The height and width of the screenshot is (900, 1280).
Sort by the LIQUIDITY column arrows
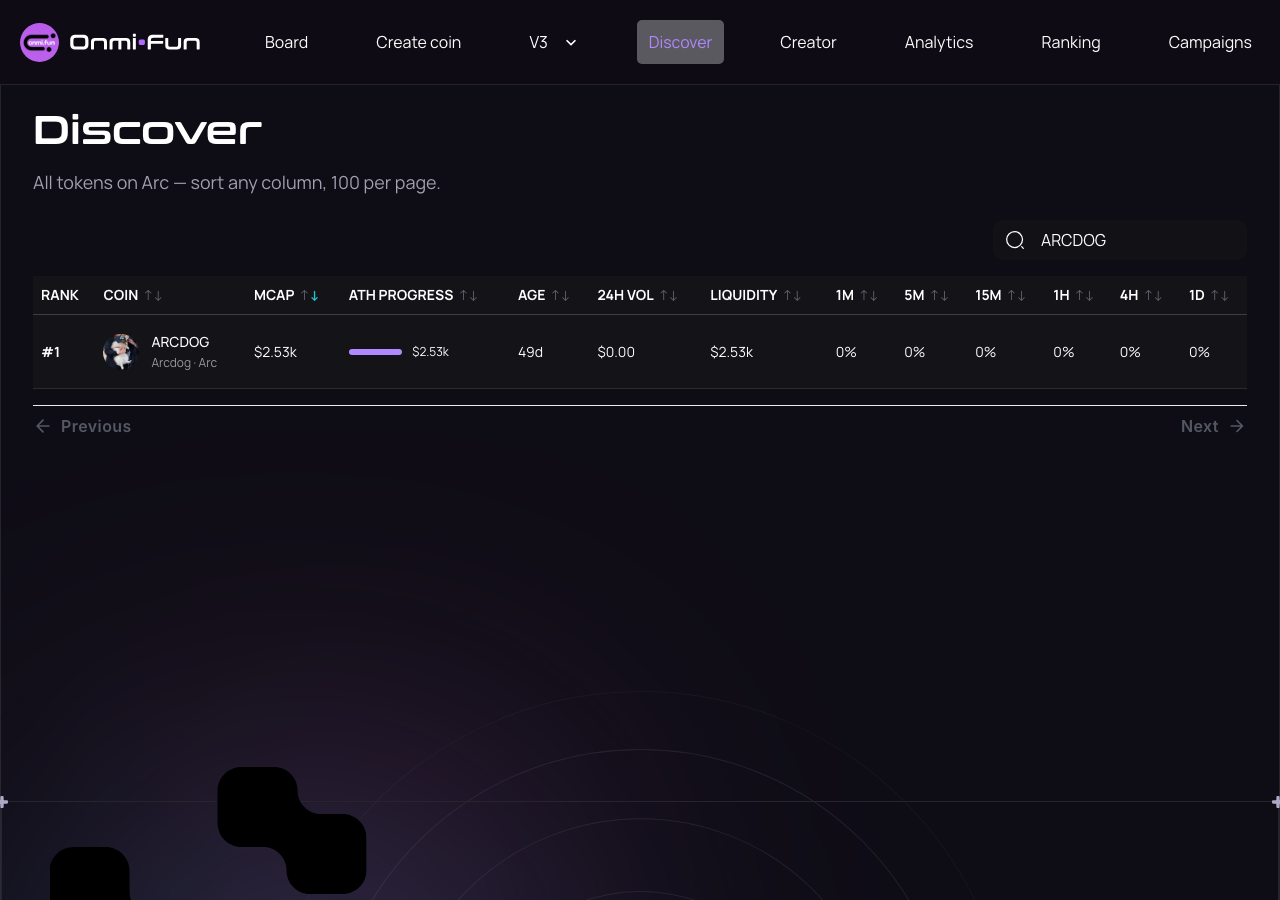click(x=793, y=295)
